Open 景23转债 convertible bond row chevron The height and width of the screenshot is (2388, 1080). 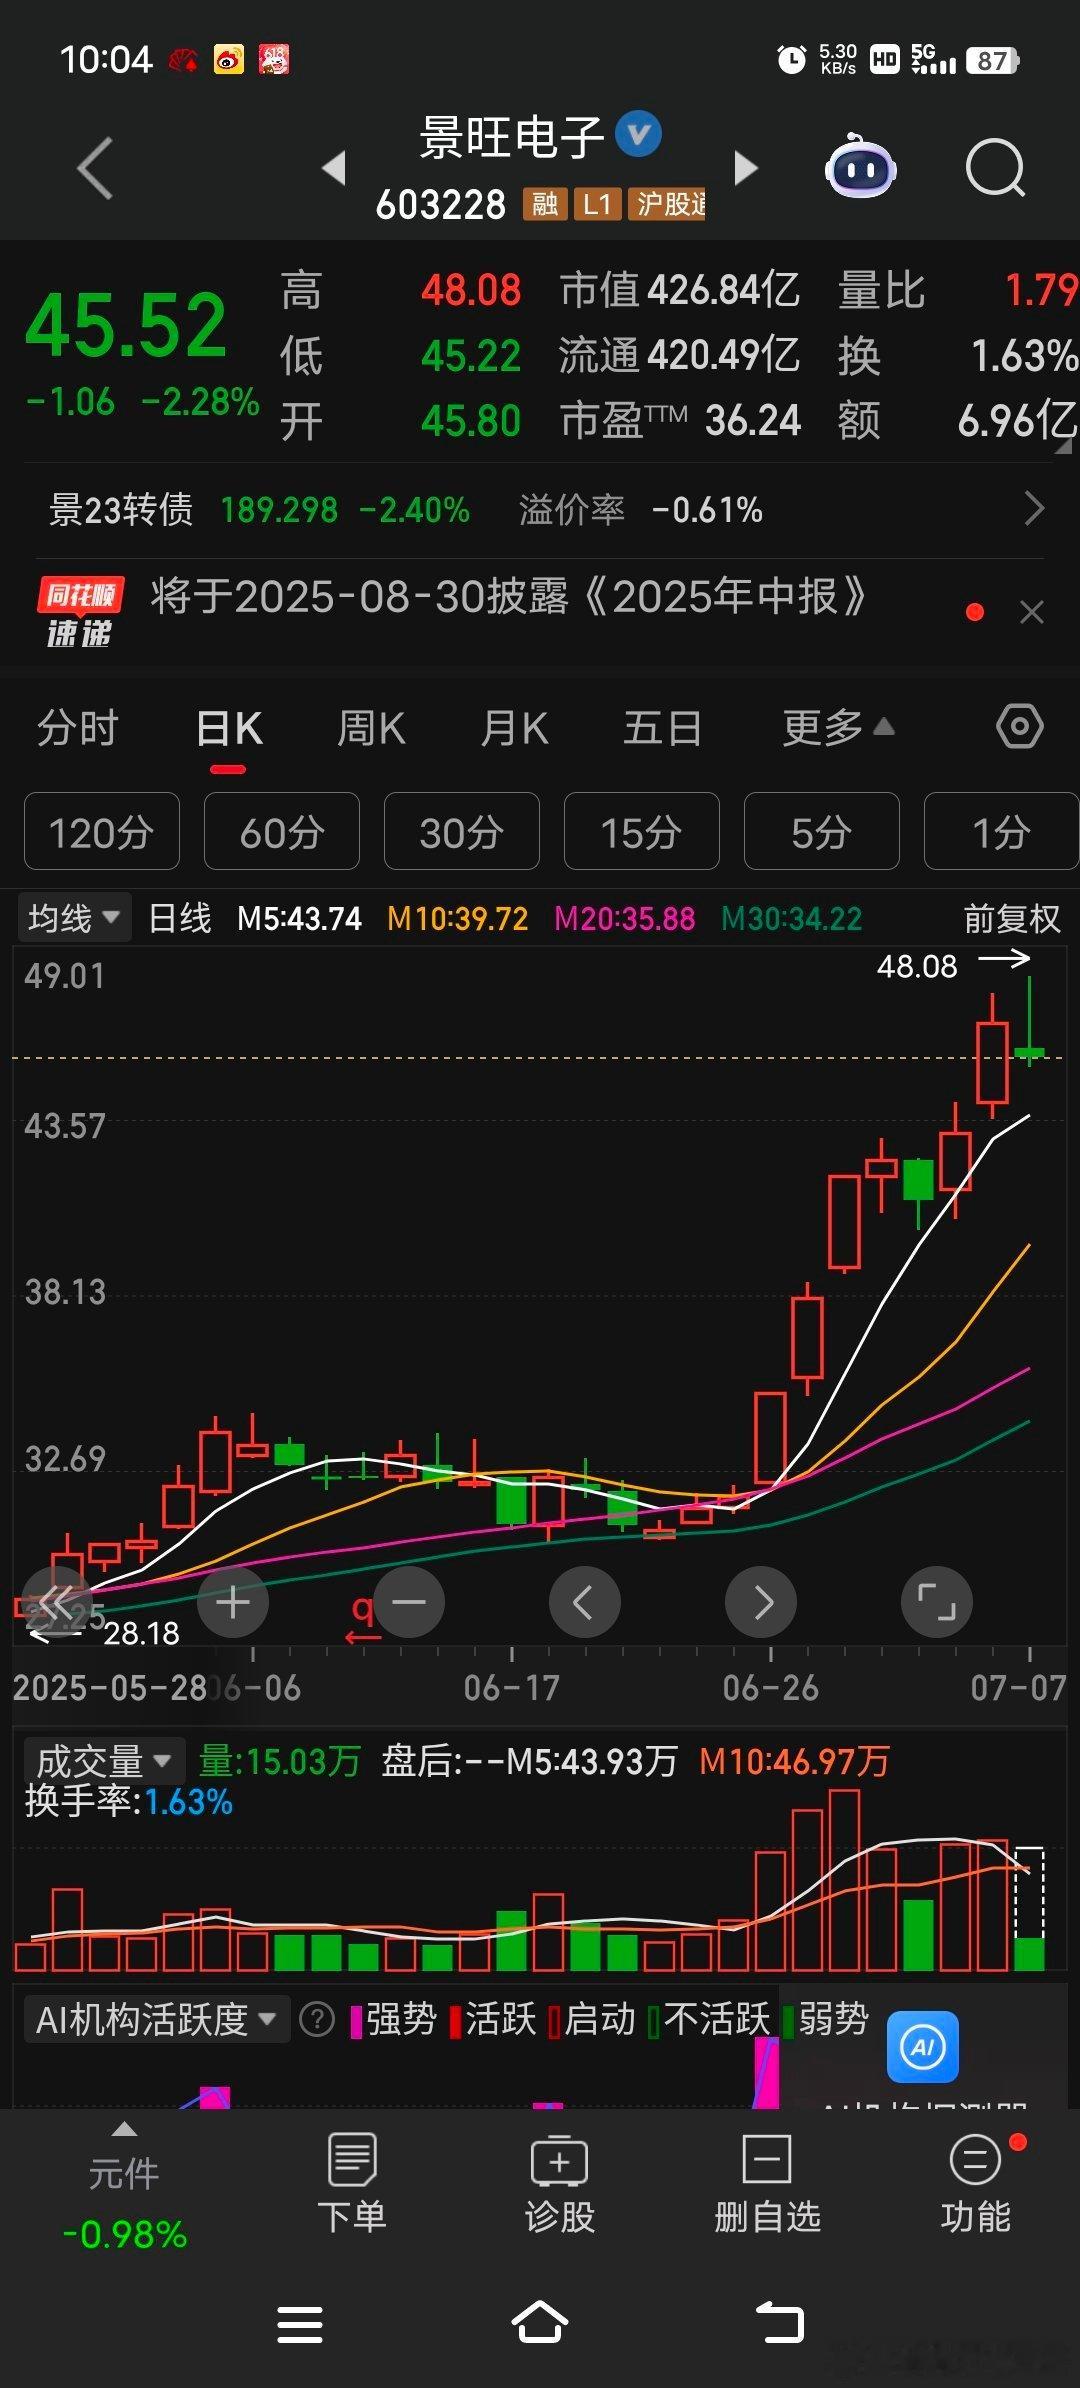[x=1034, y=509]
